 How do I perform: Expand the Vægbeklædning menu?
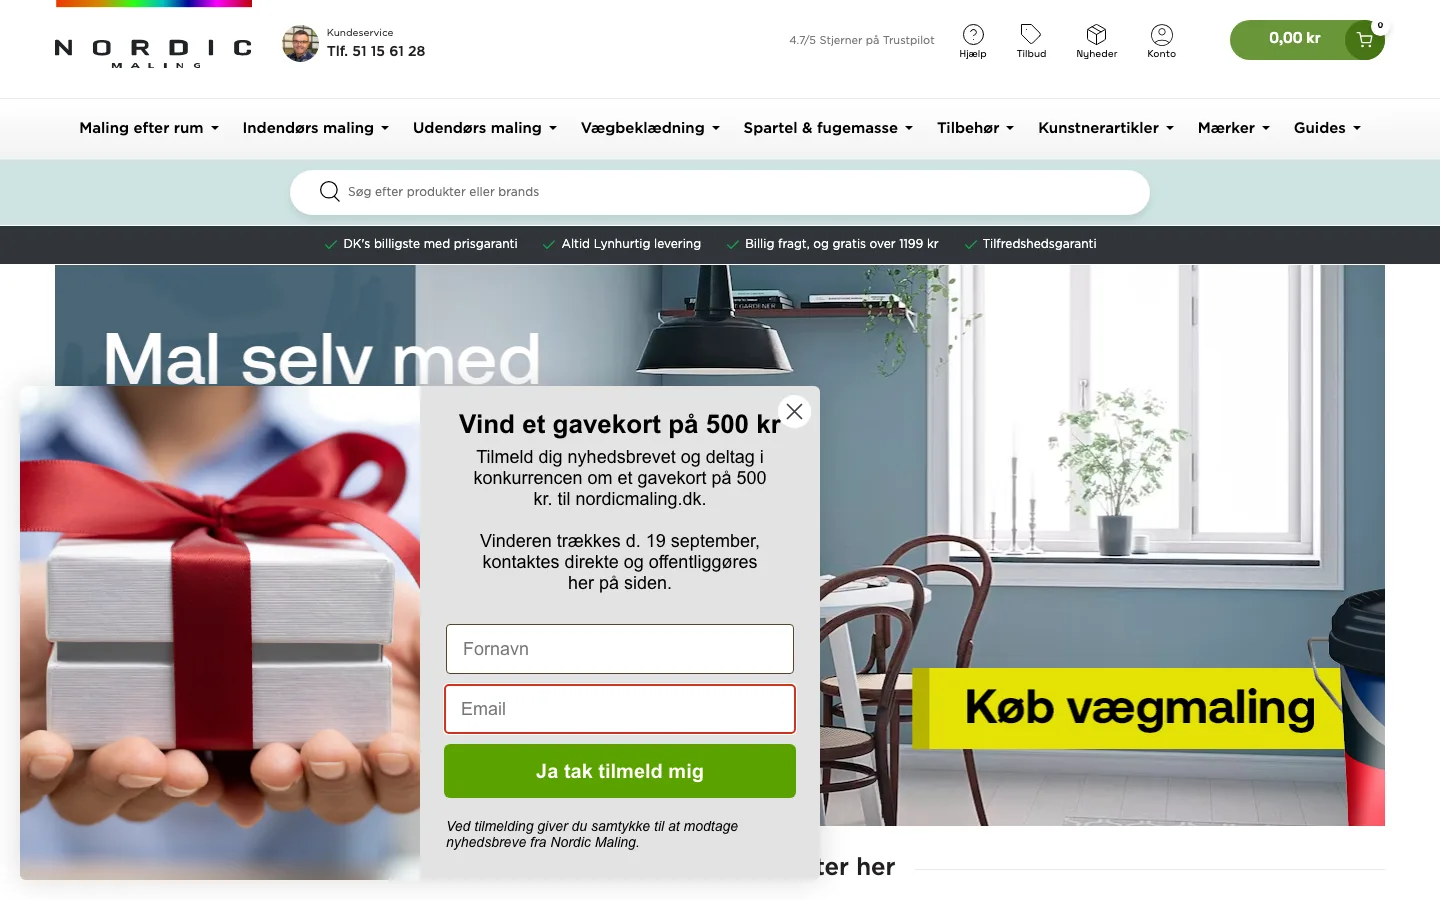click(650, 128)
